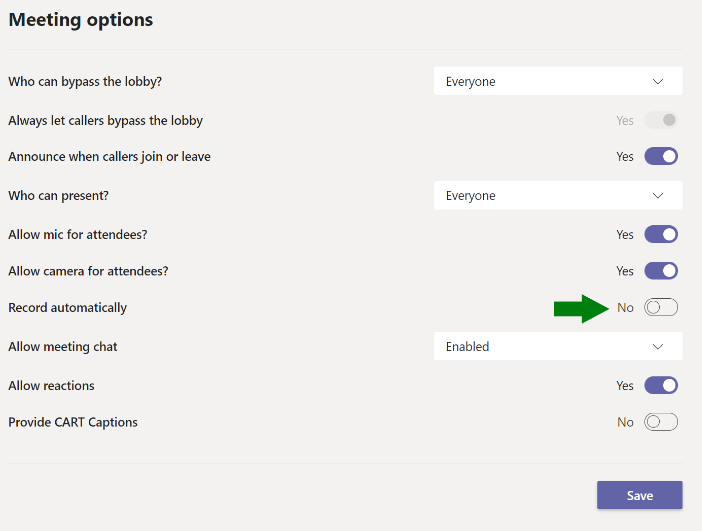The height and width of the screenshot is (531, 702).
Task: Click the Provide CART Captions label
Action: pos(73,422)
